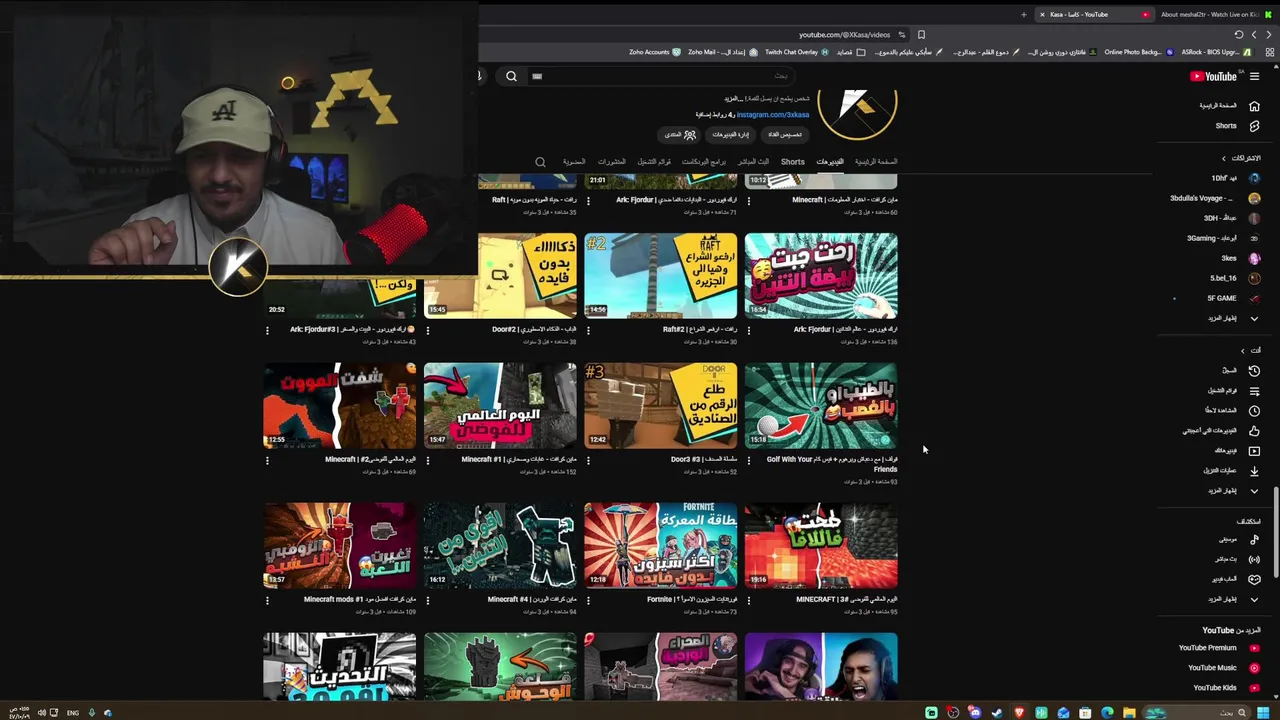Open 3DH subscription channel
1280x720 pixels.
pos(1231,218)
